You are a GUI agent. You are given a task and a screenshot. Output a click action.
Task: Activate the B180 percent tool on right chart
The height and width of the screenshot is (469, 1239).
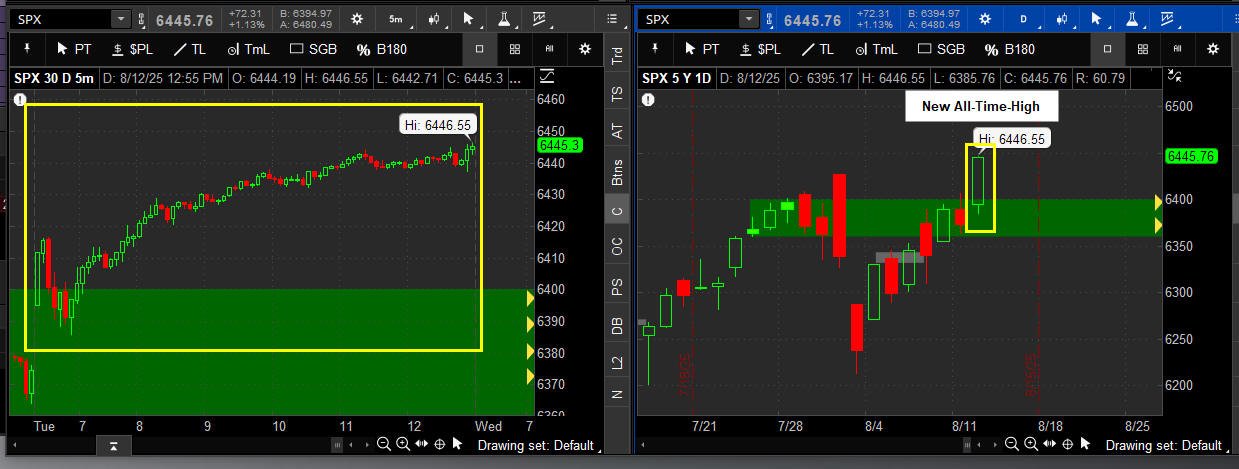(1010, 49)
